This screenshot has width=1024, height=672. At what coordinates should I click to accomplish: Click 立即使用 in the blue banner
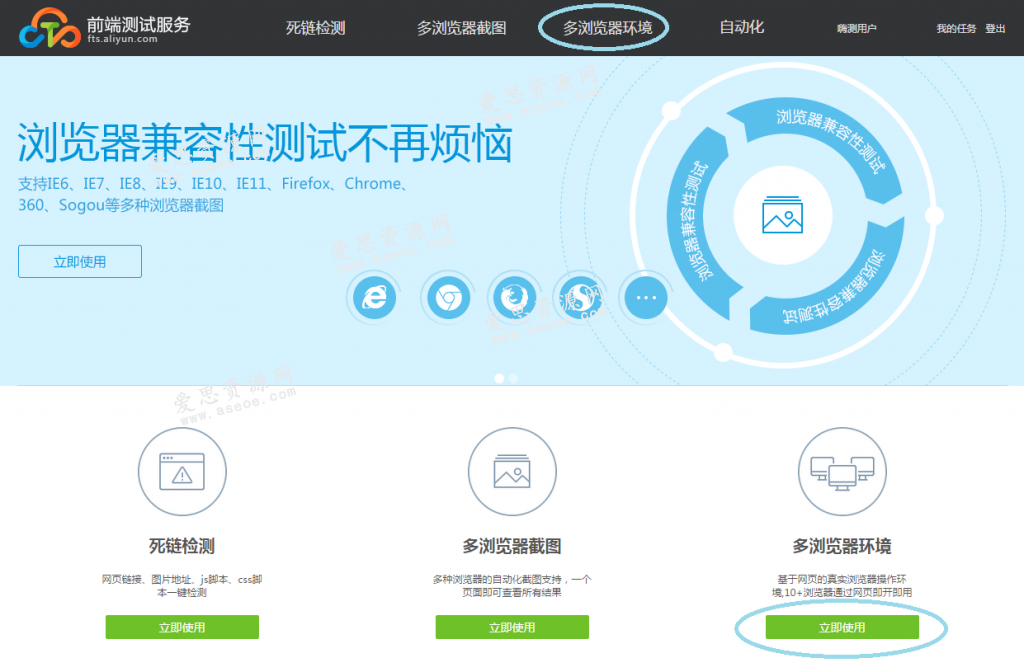pyautogui.click(x=79, y=261)
